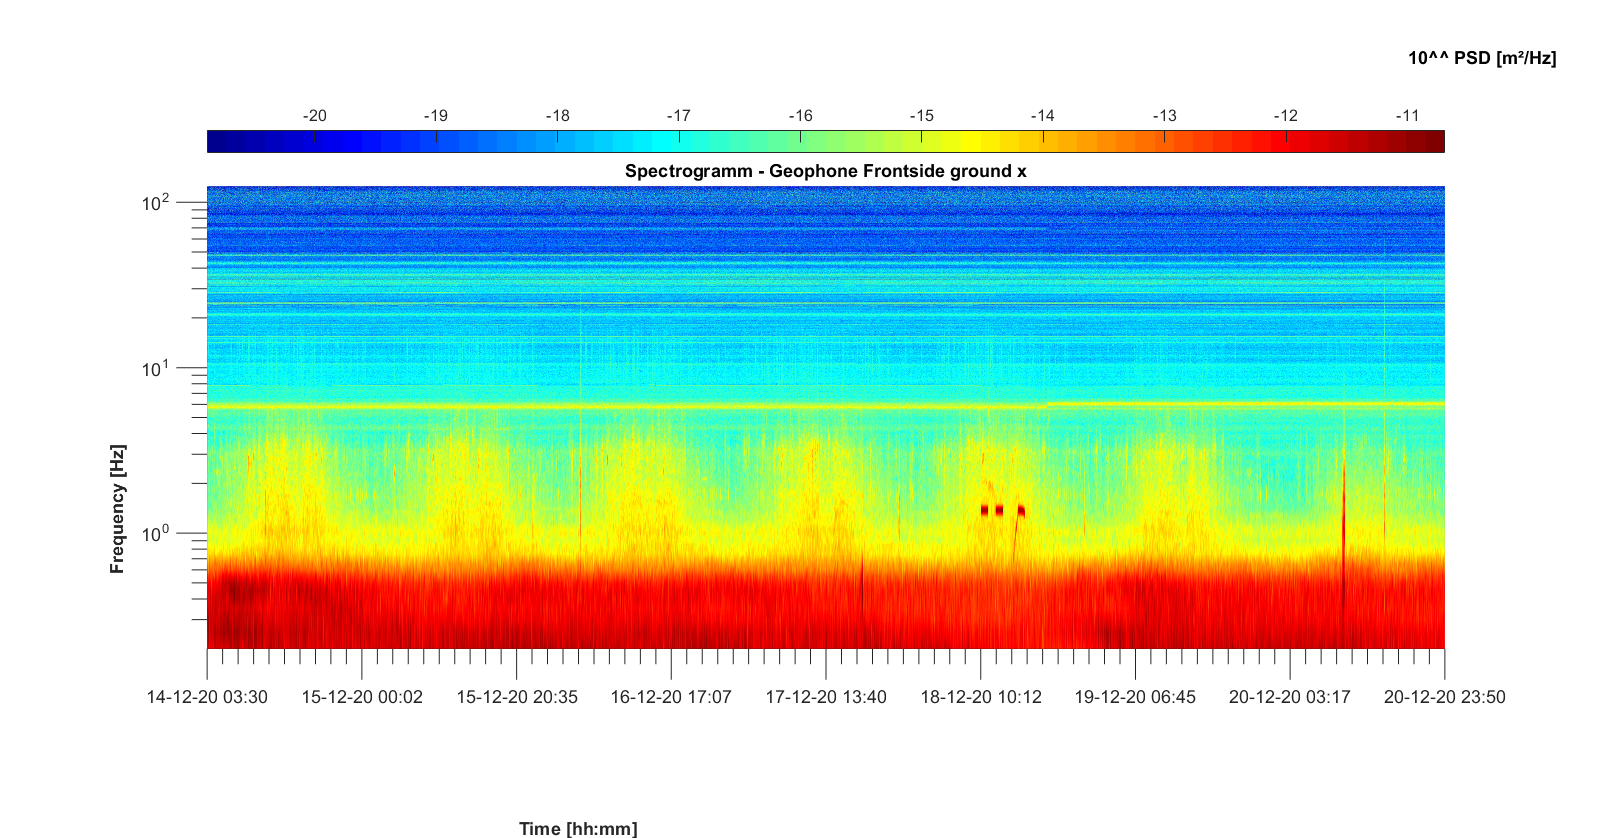Click the 10² frequency axis tick label
Image resolution: width=1597 pixels, height=838 pixels.
(x=155, y=203)
